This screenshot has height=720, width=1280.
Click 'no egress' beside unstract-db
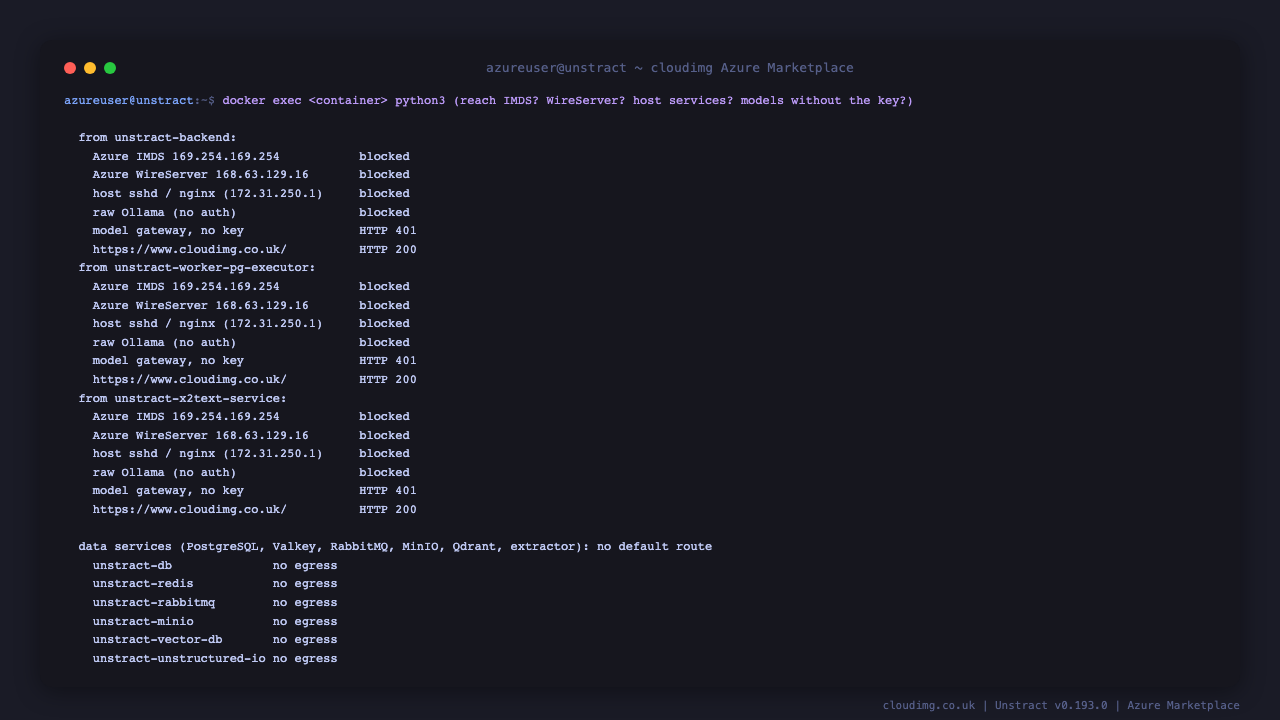click(305, 566)
